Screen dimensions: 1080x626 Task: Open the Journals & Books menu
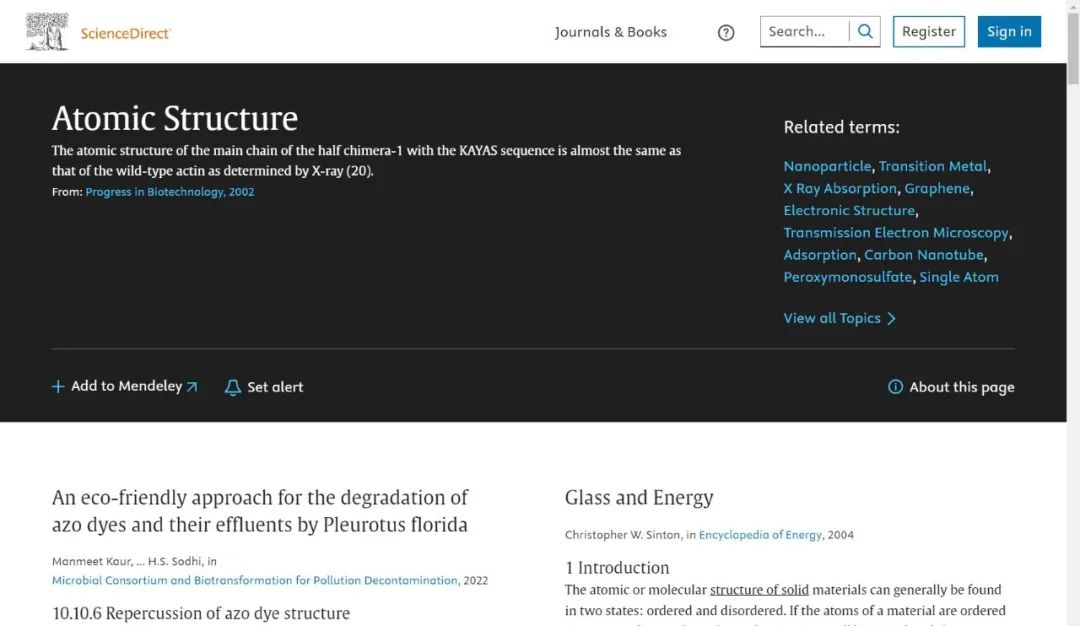point(610,32)
